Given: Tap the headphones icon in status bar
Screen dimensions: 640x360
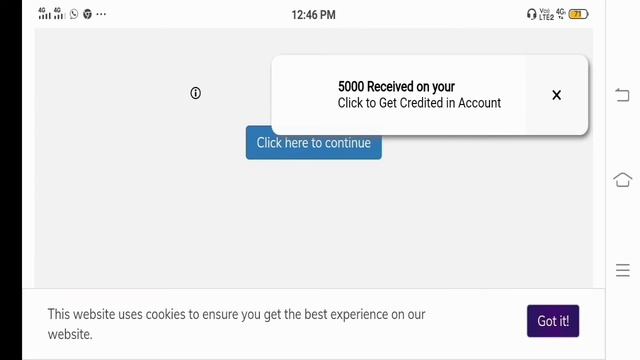Looking at the screenshot, I should click(531, 15).
